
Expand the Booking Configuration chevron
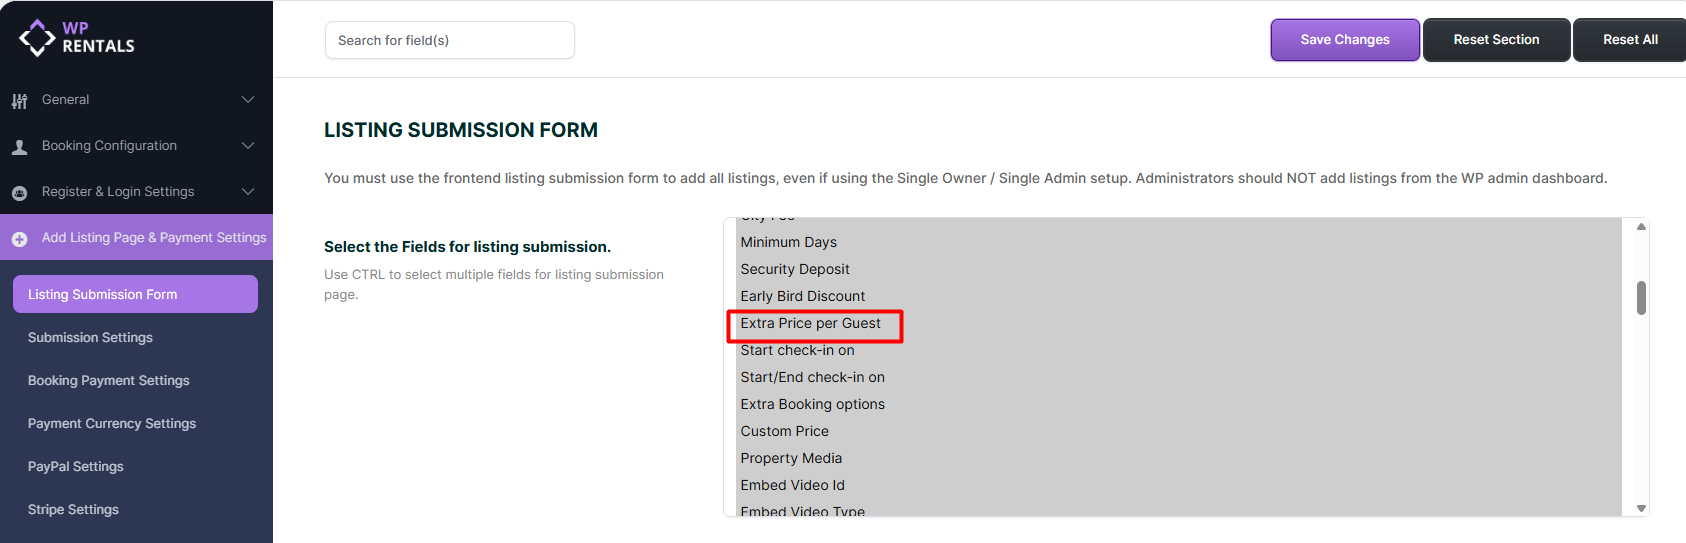(248, 146)
